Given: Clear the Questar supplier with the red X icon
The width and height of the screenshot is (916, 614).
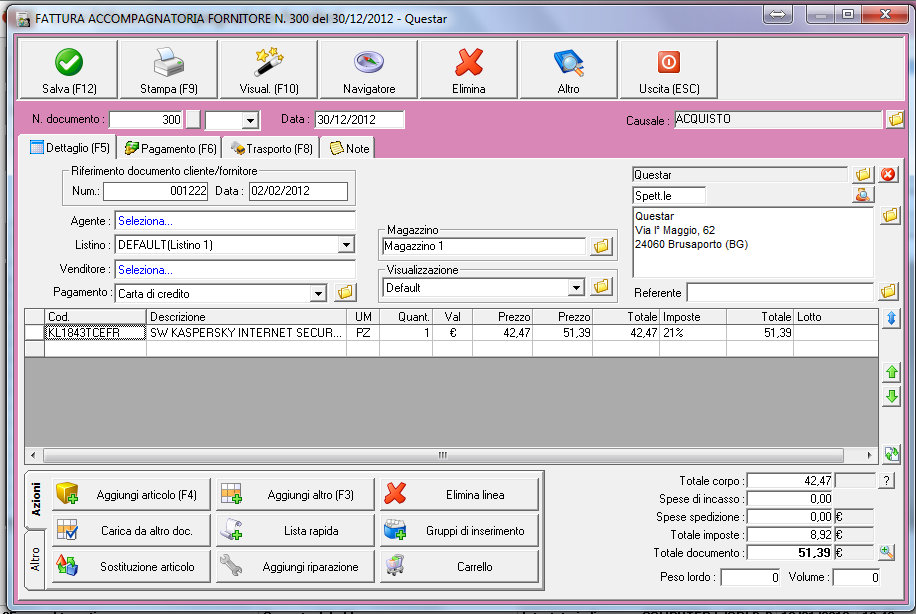Looking at the screenshot, I should coord(888,175).
